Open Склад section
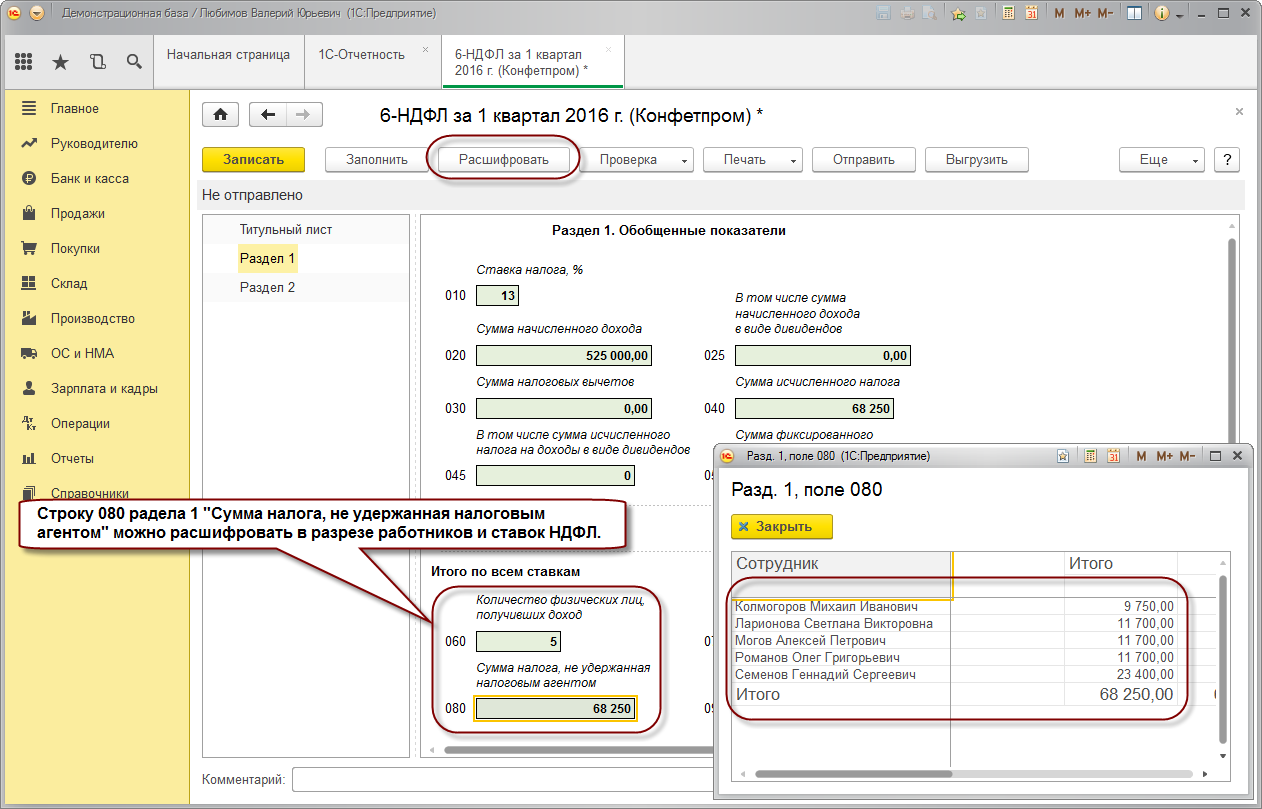Image resolution: width=1262 pixels, height=809 pixels. point(69,283)
